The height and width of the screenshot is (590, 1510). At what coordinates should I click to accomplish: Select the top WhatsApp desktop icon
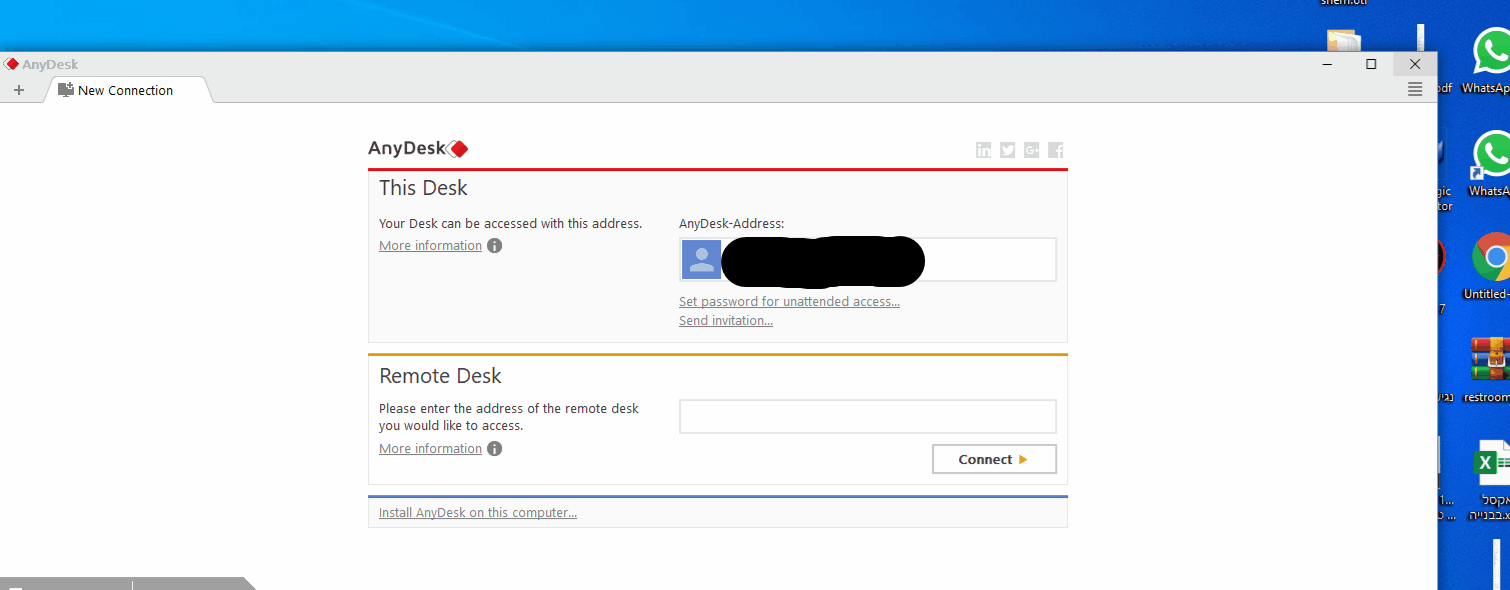[x=1490, y=61]
